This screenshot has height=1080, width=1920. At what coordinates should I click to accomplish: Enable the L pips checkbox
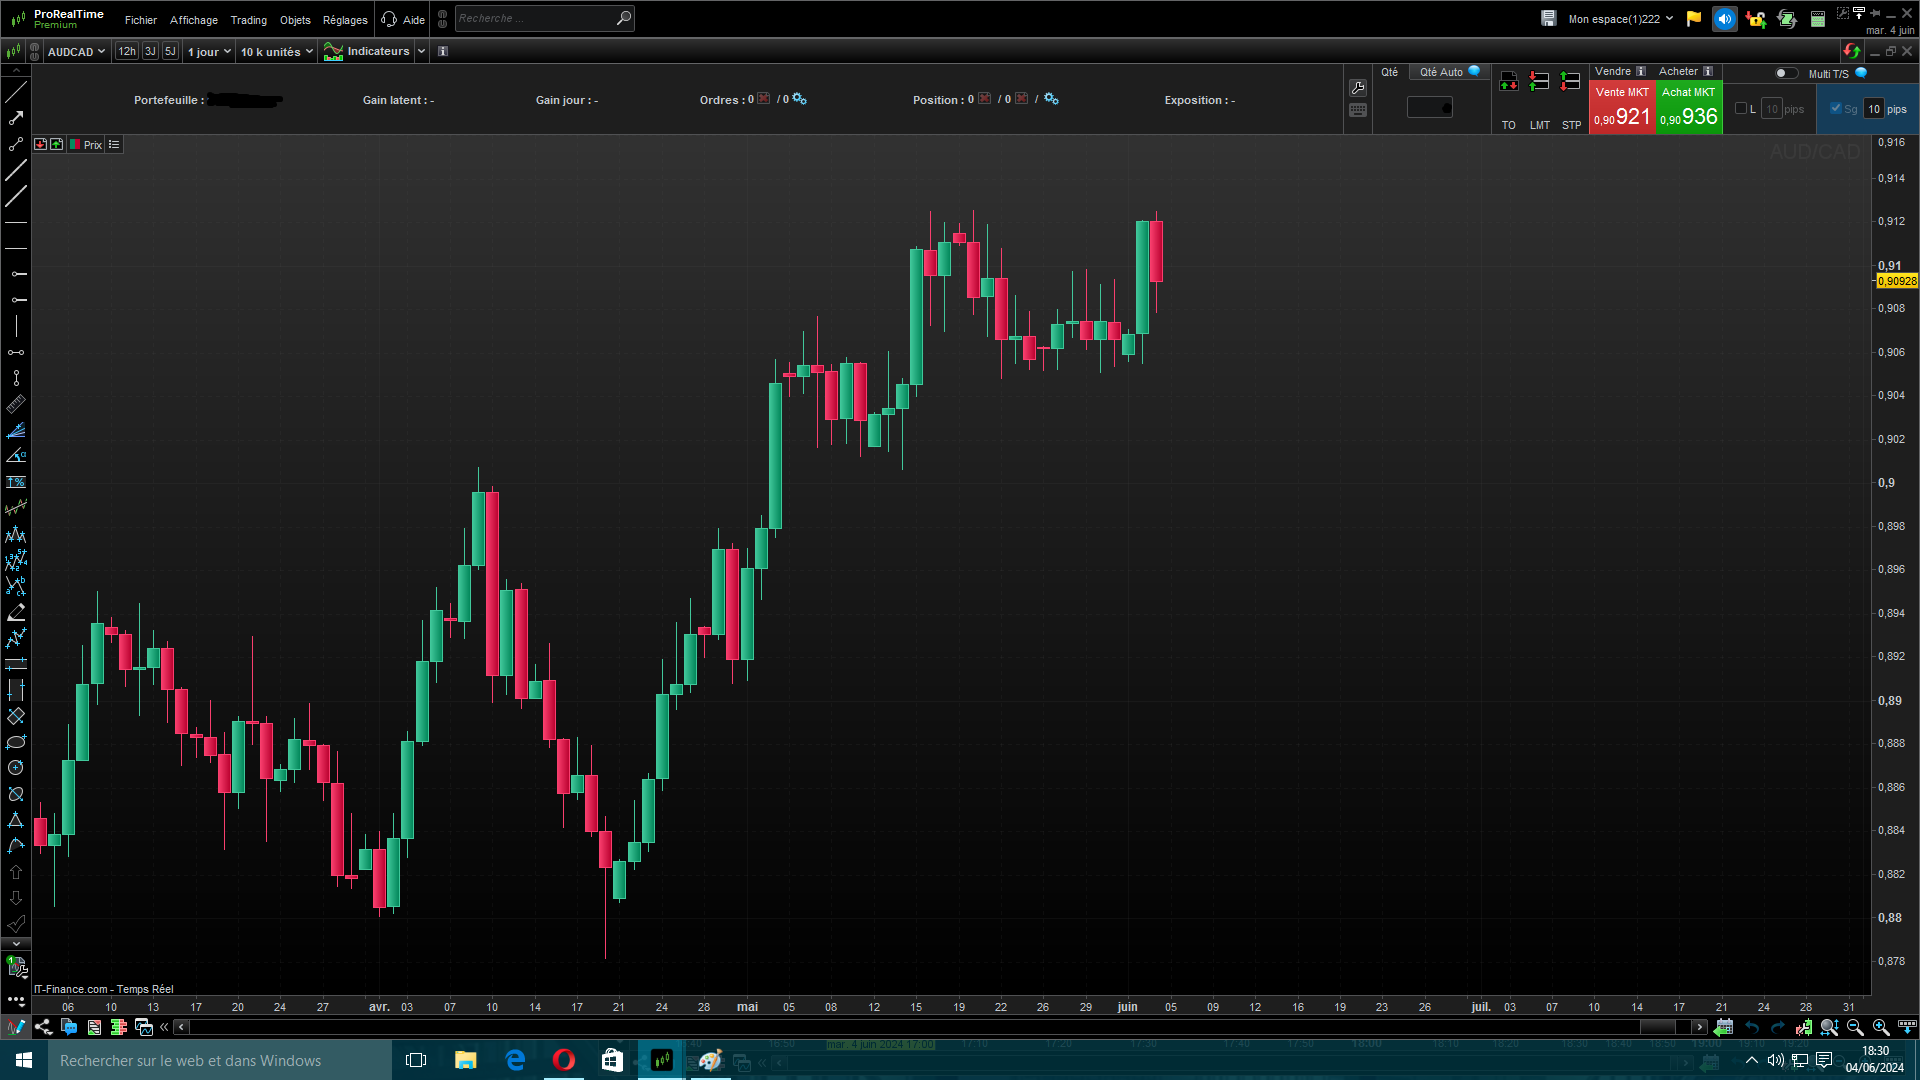coord(1741,109)
